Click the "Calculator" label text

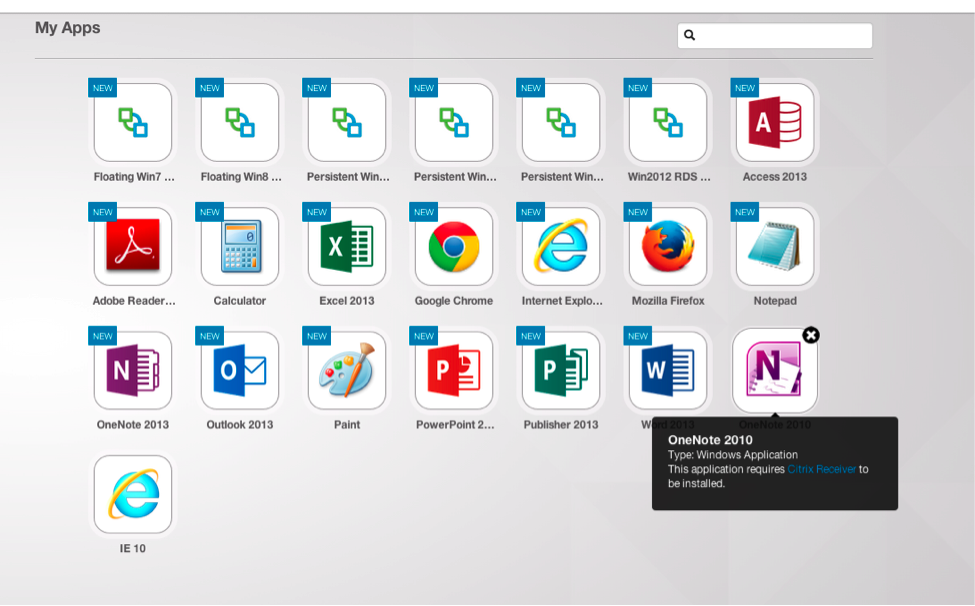pos(240,301)
